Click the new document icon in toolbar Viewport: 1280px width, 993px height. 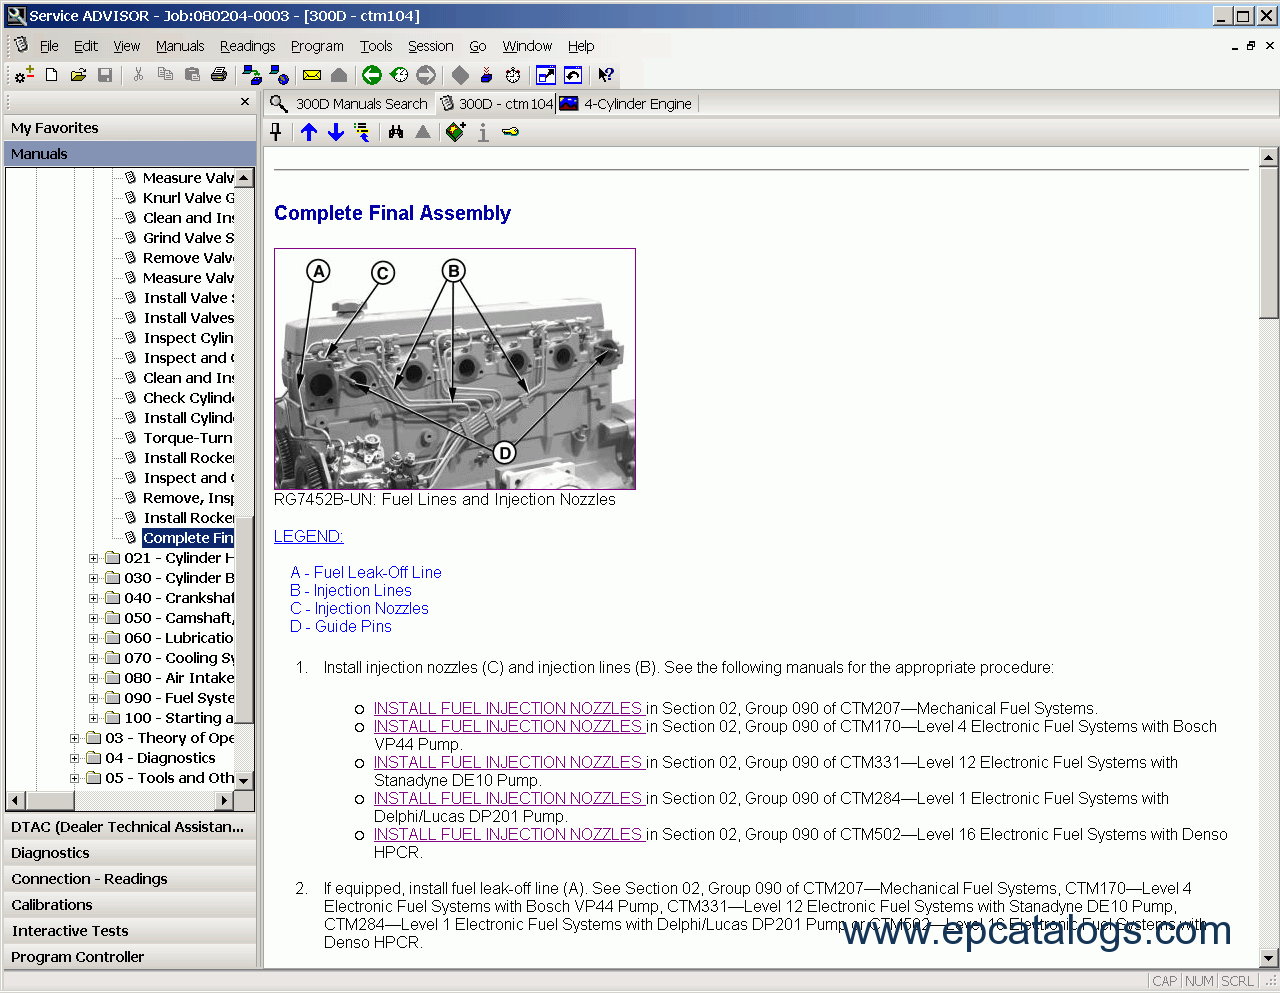pyautogui.click(x=52, y=75)
